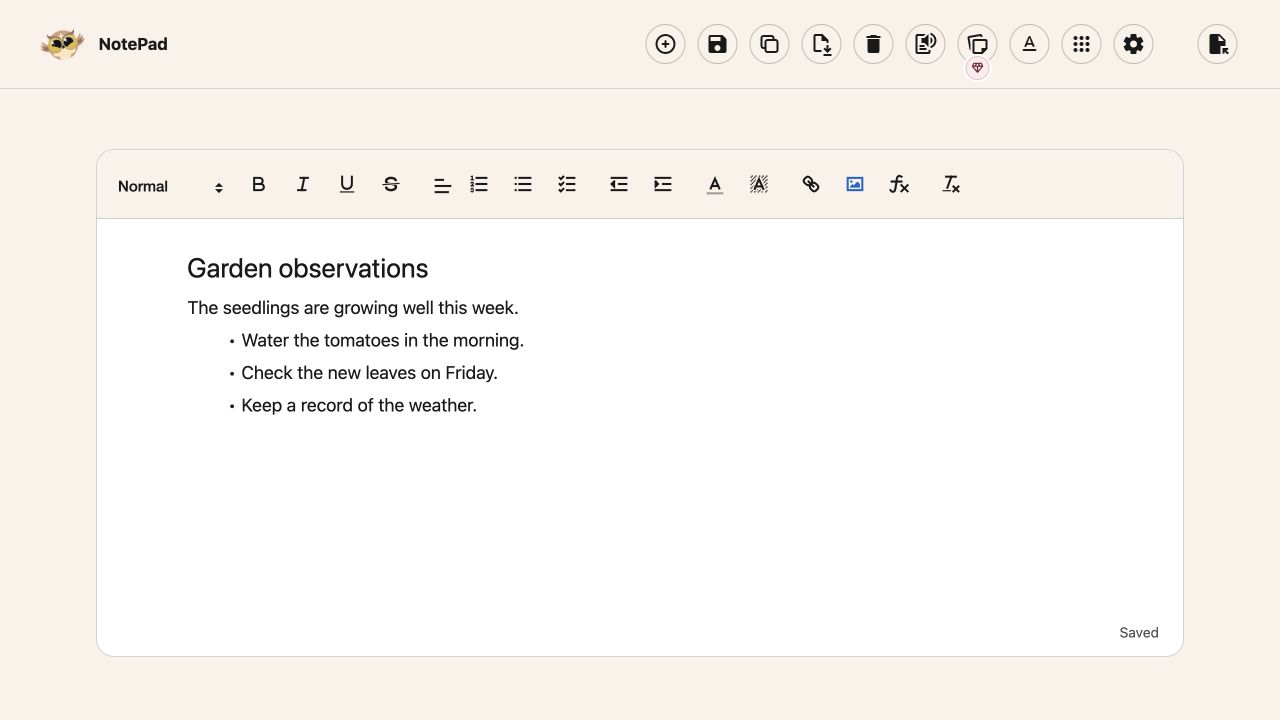
Task: Create a new note with the plus icon
Action: [665, 44]
